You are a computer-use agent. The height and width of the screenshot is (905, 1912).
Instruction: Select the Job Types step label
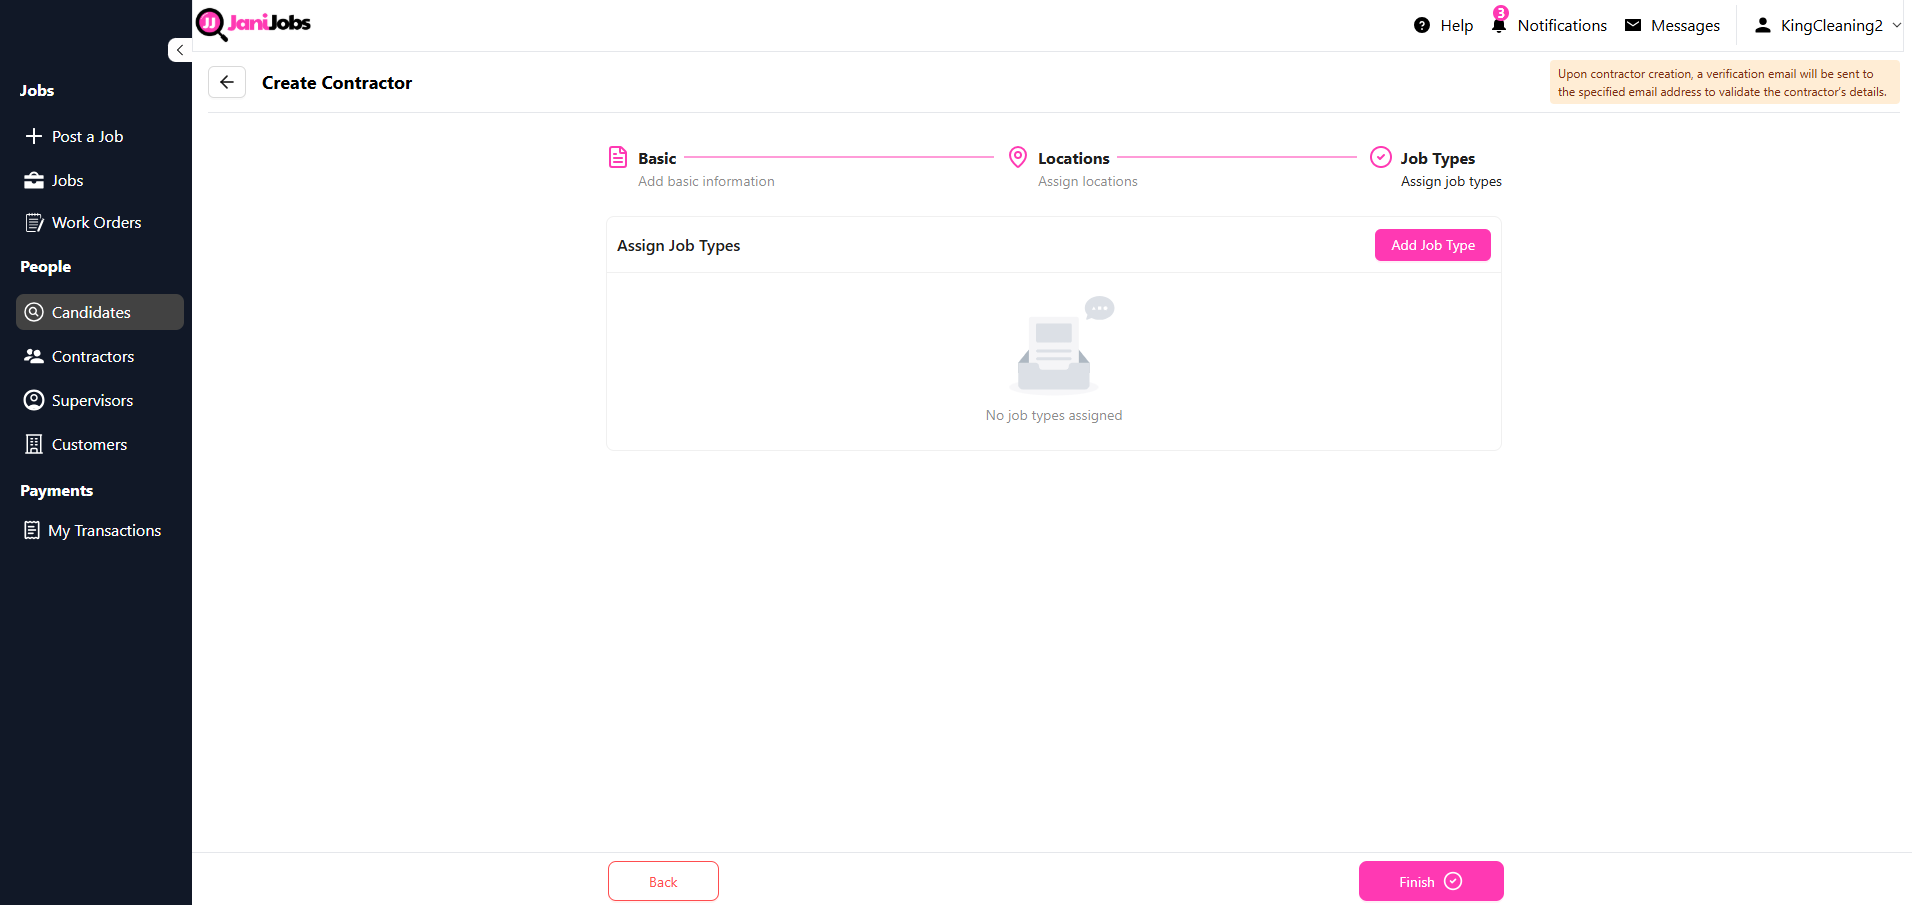point(1438,158)
